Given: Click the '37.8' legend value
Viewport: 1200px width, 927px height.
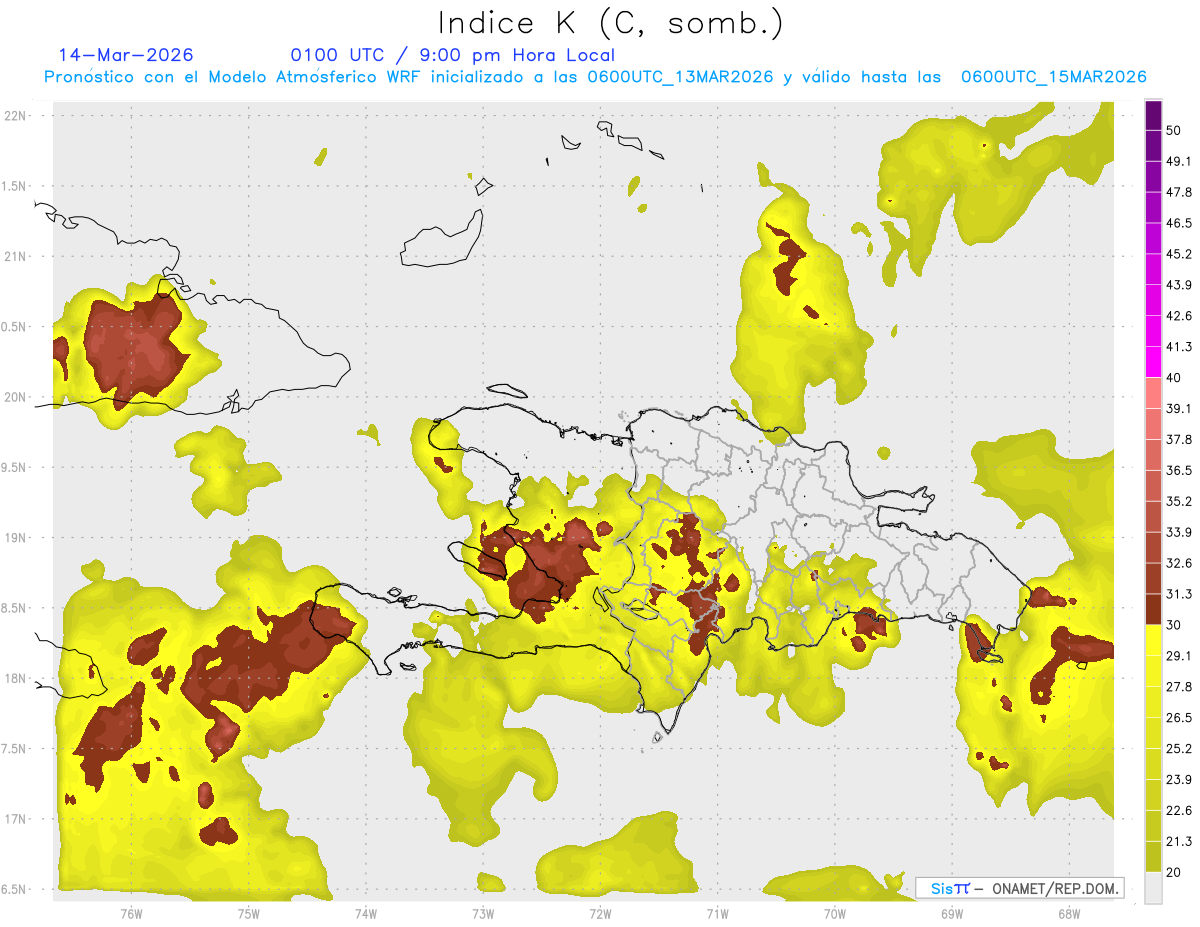Looking at the screenshot, I should point(1178,439).
